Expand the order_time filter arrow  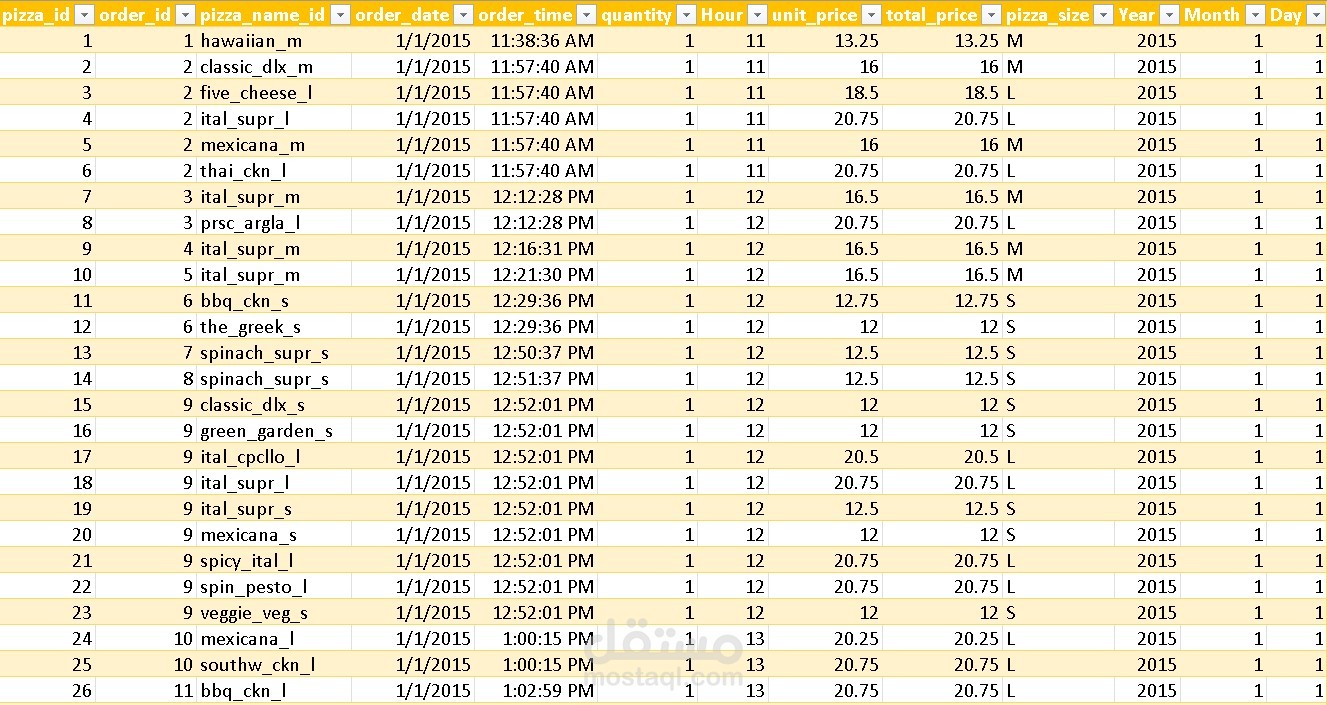tap(586, 15)
